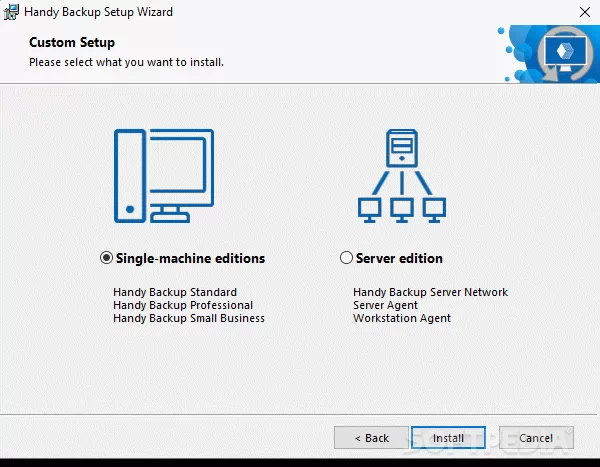Cancel the setup wizard
The height and width of the screenshot is (467, 600).
(536, 438)
